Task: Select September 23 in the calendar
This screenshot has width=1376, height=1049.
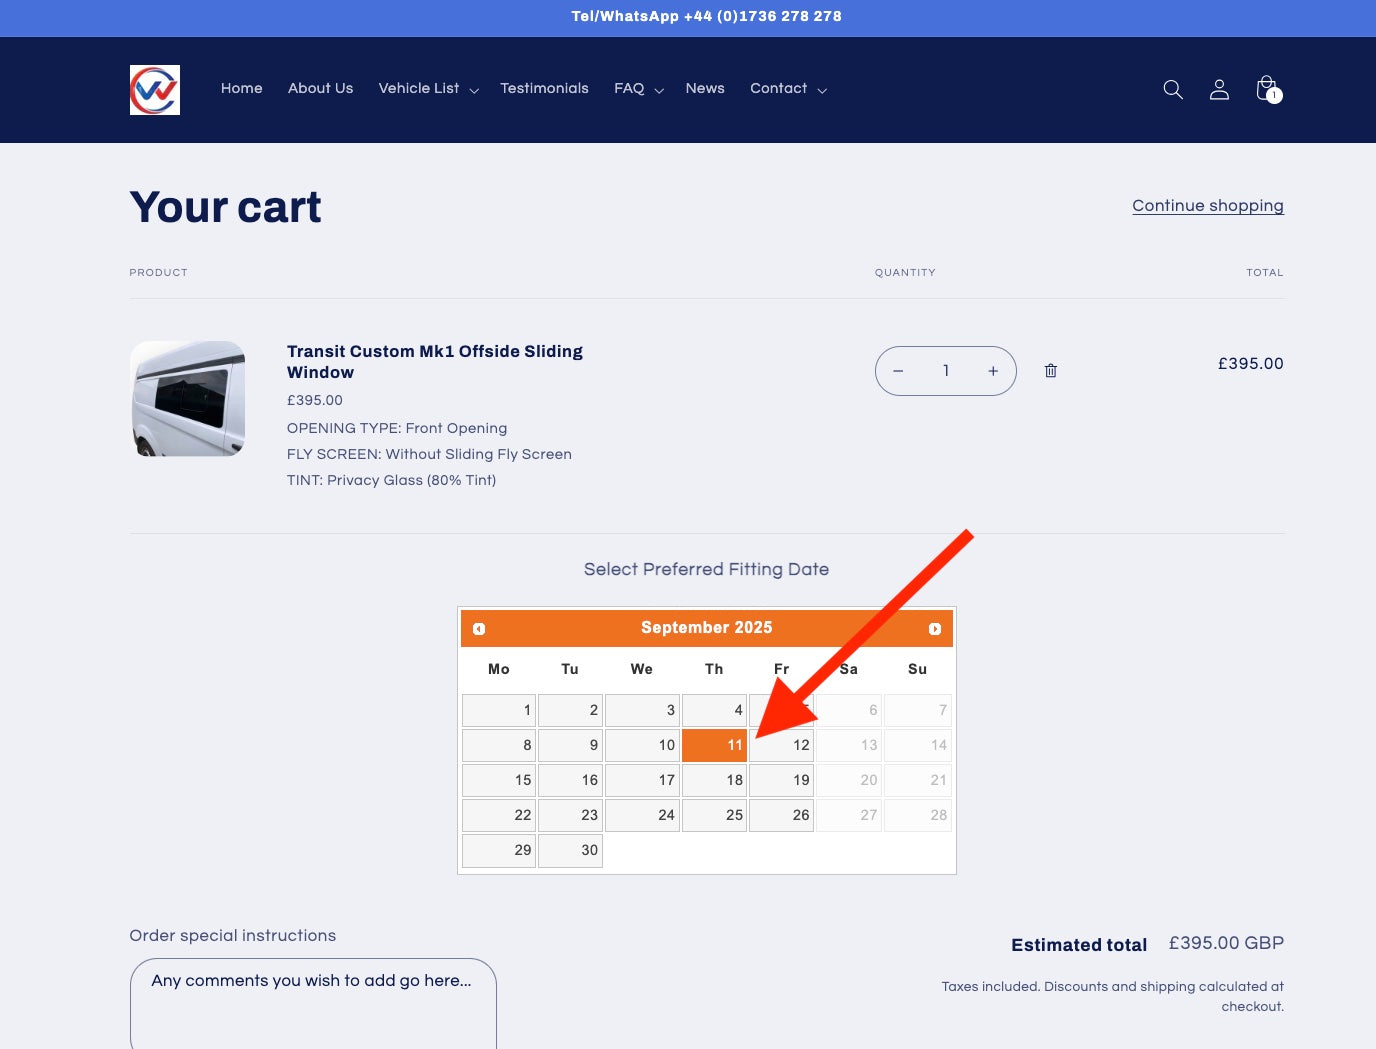Action: coord(570,815)
